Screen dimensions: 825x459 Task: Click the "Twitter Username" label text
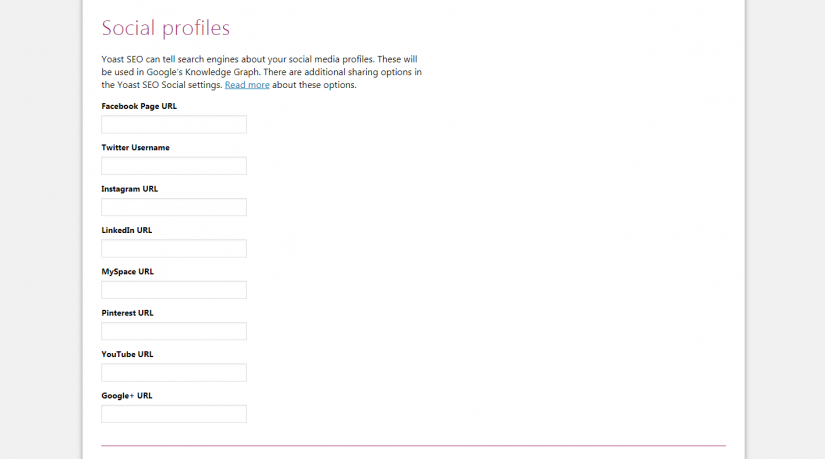coord(135,148)
